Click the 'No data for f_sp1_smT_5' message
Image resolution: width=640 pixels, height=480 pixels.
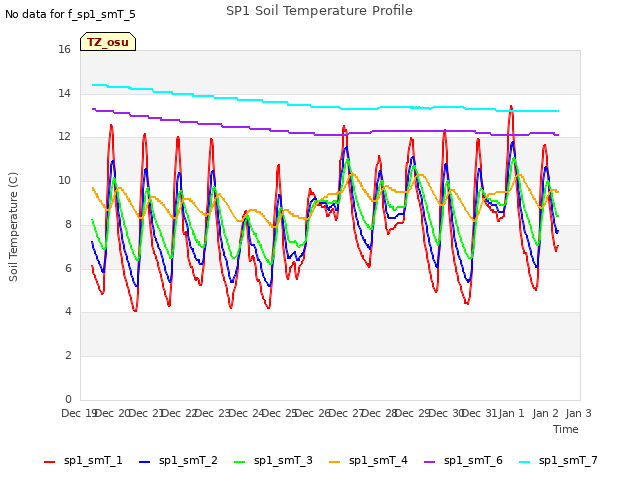point(70,15)
